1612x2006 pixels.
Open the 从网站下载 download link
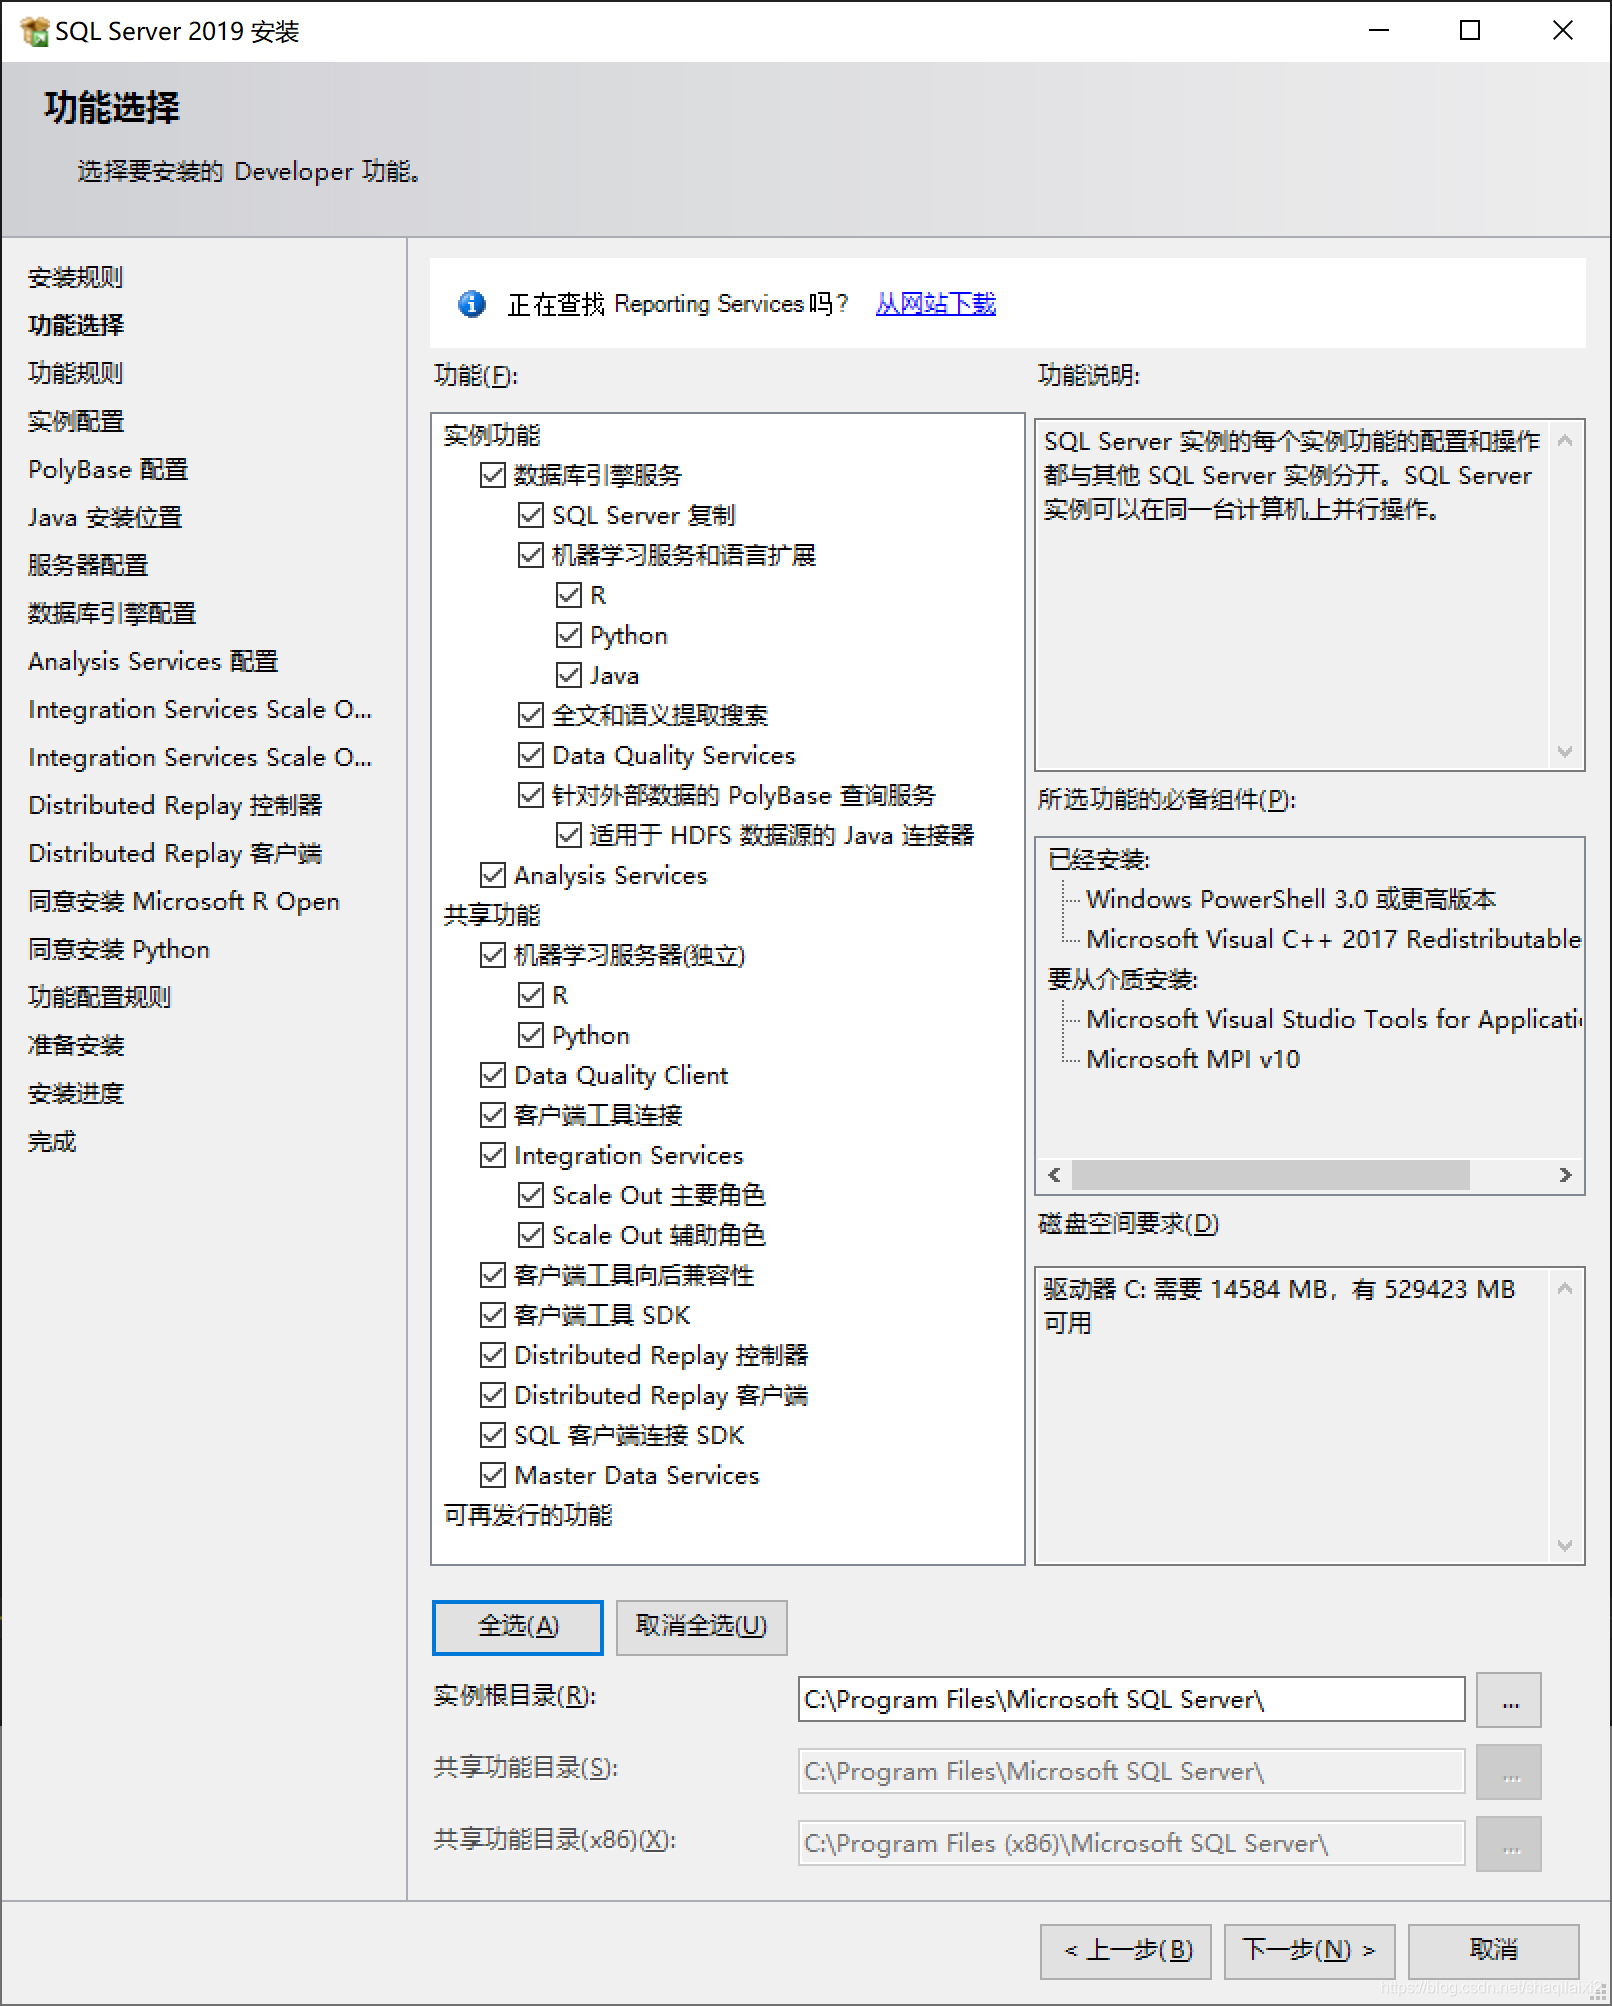936,304
